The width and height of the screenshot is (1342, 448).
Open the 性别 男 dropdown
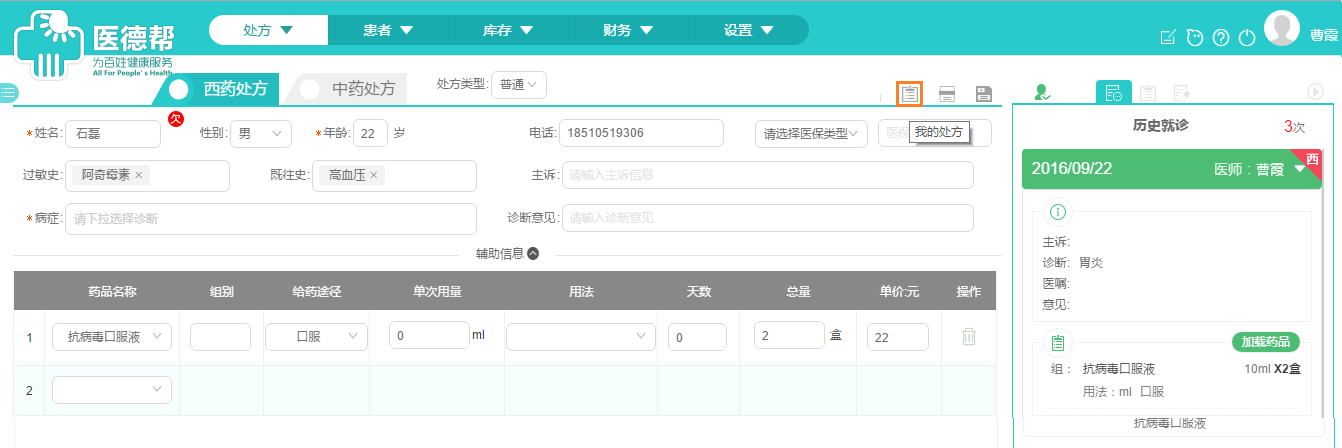260,133
